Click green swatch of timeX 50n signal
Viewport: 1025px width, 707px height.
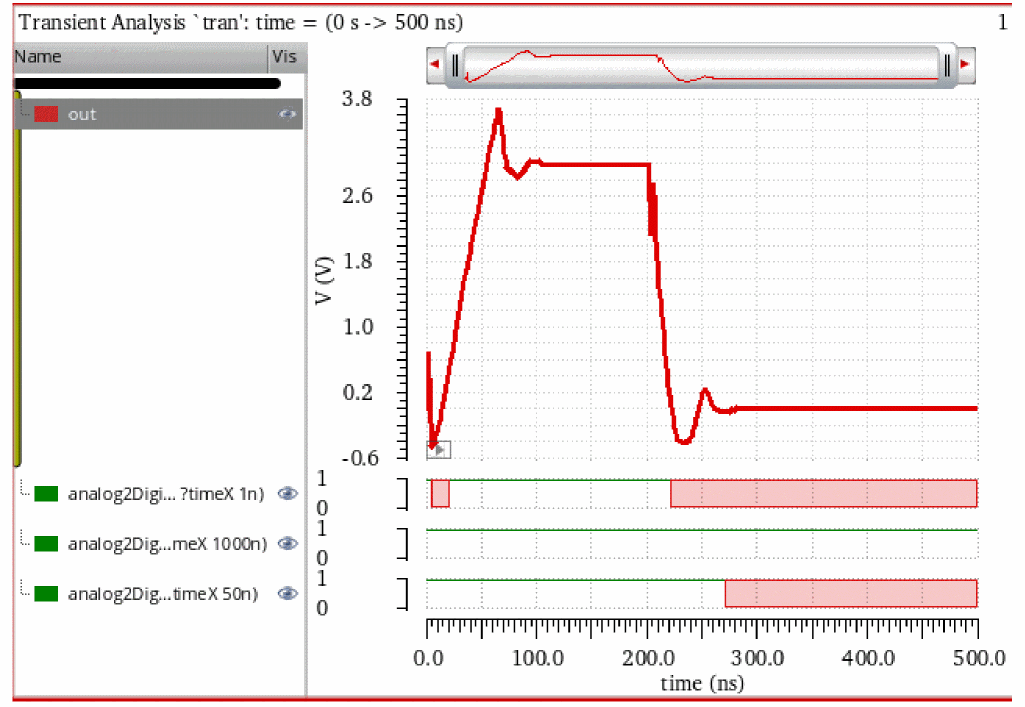[46, 593]
